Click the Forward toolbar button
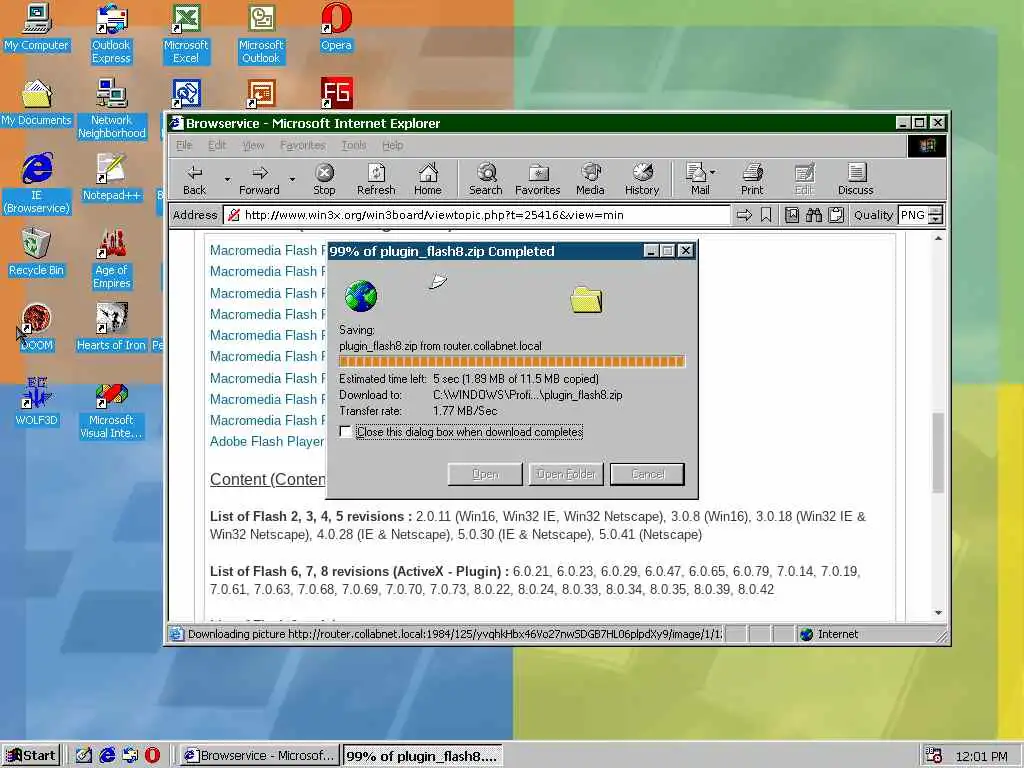Screen dimensions: 1024x768 coord(259,180)
